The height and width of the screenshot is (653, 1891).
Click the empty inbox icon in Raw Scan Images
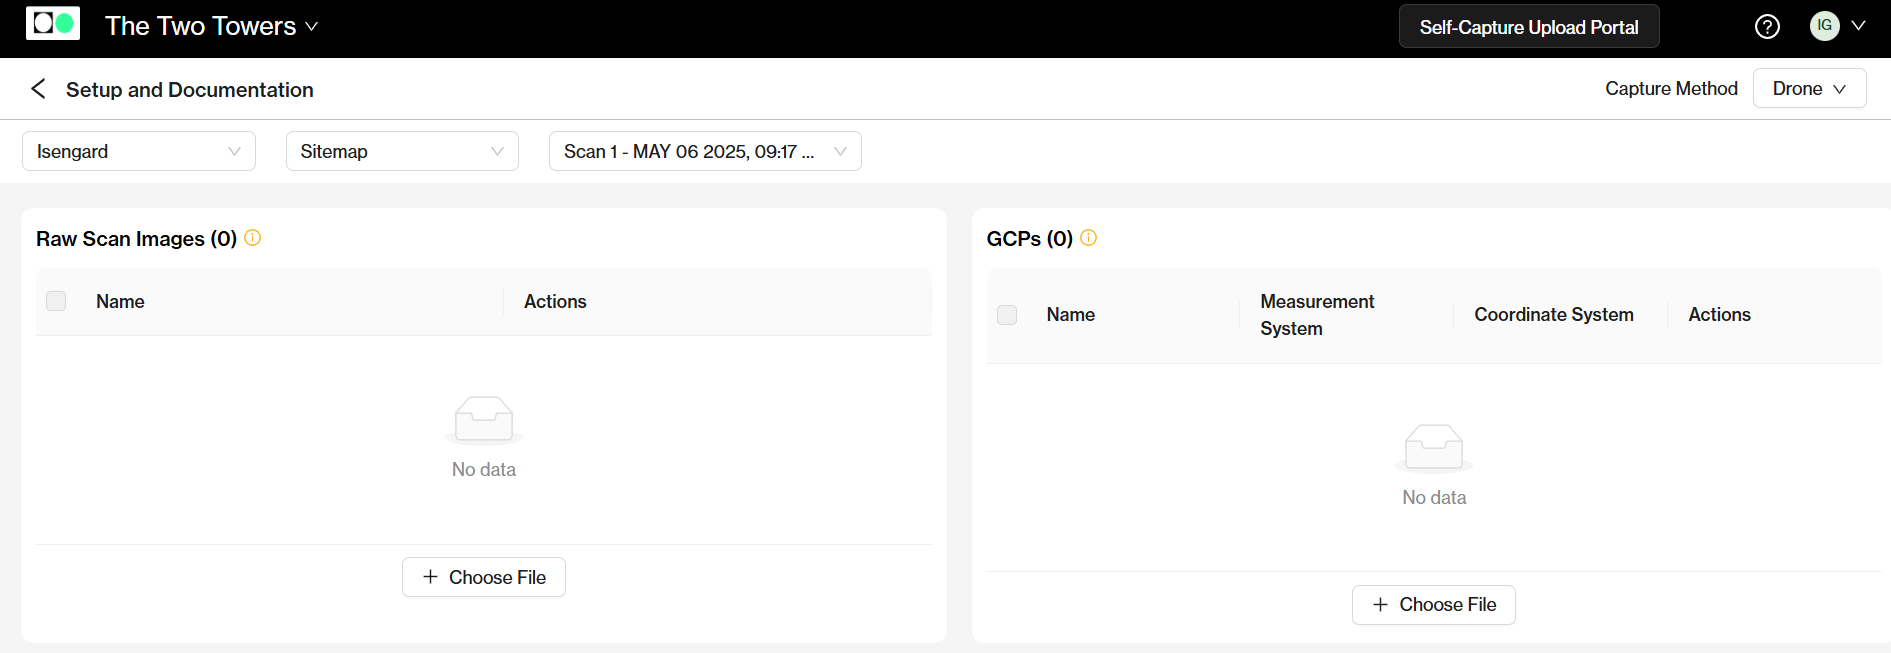click(x=484, y=419)
